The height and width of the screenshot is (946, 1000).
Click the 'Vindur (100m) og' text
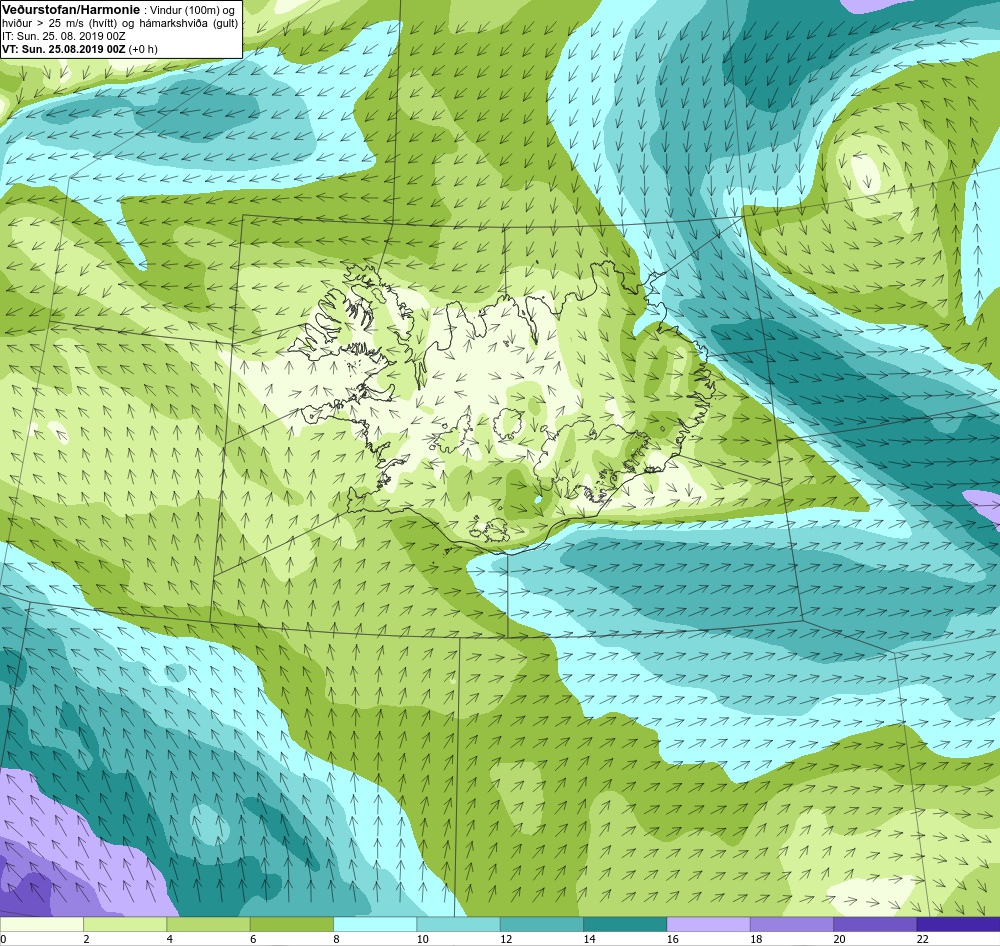(x=192, y=11)
